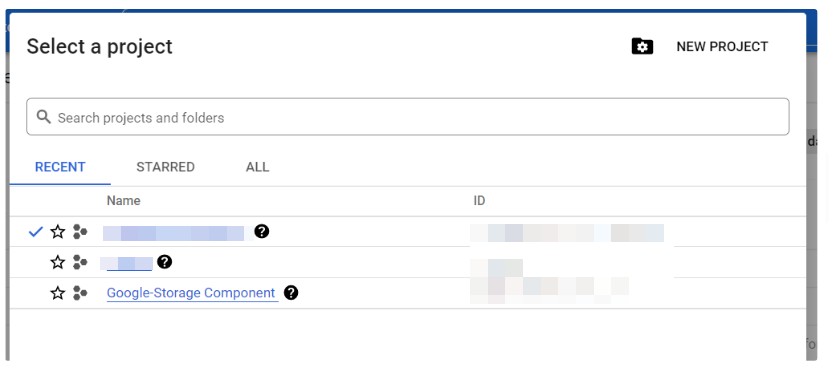Open help icon beside the checked project name

pyautogui.click(x=261, y=231)
